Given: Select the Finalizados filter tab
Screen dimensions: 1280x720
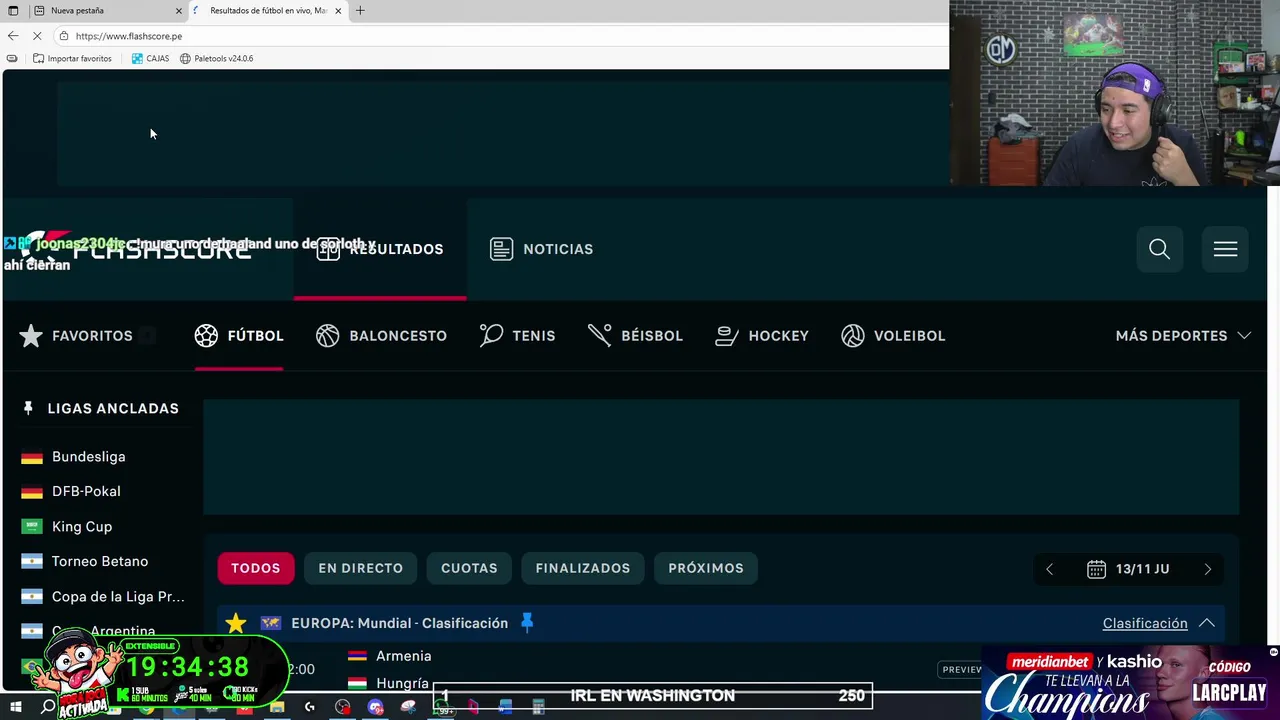Looking at the screenshot, I should pos(583,568).
